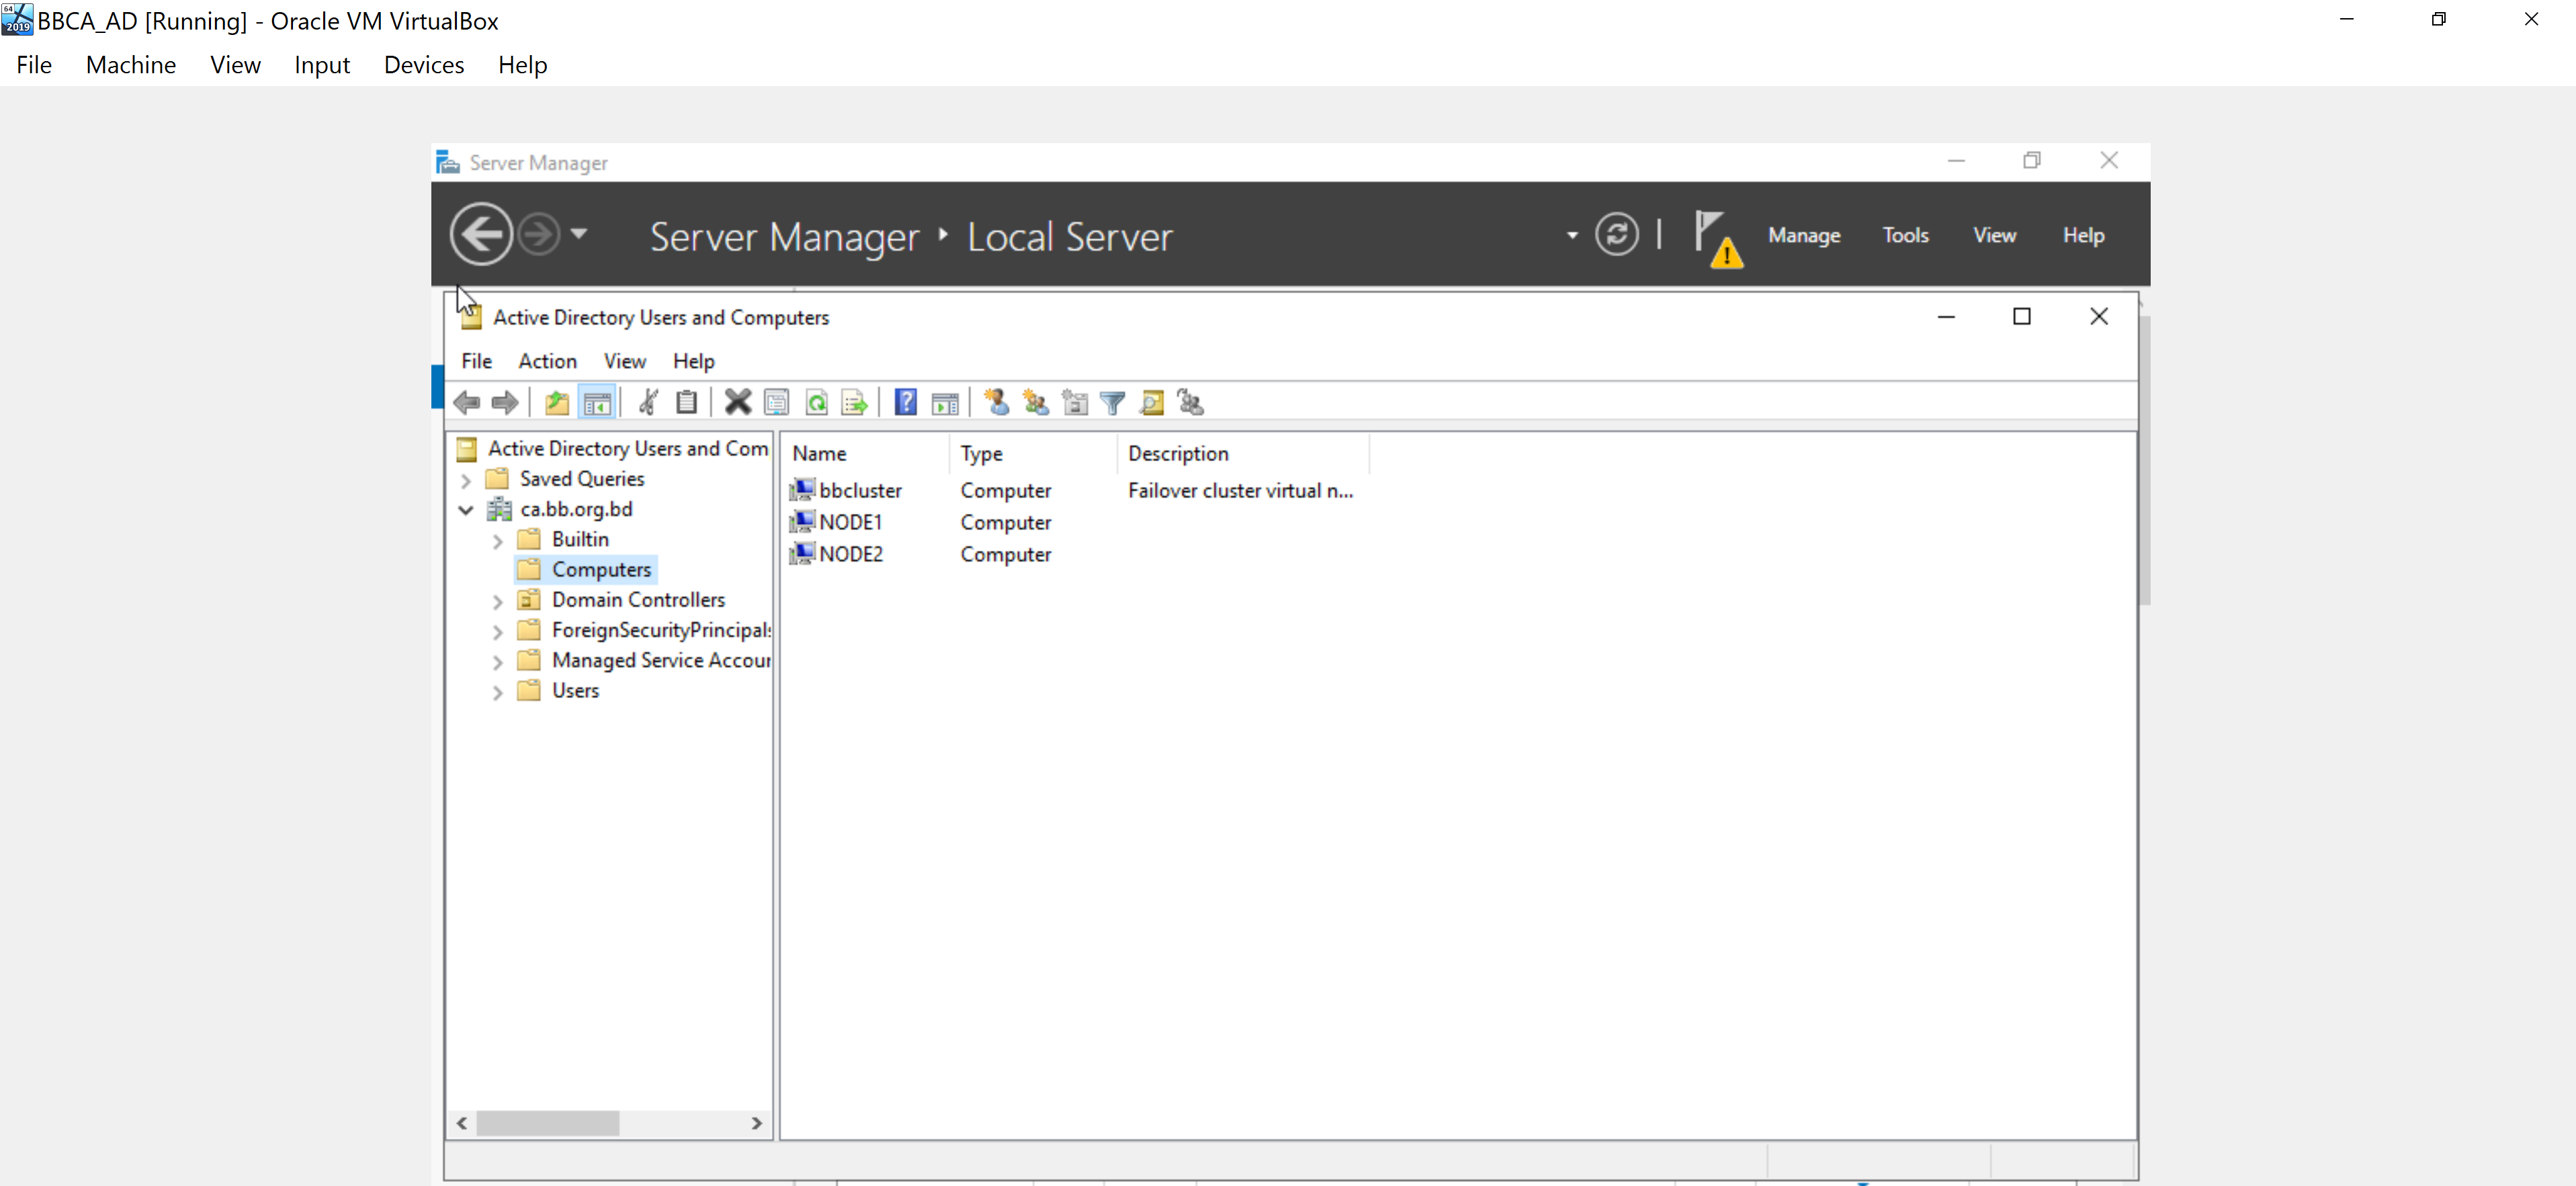Click Server Manager vertical scrollbar

tap(2144, 460)
